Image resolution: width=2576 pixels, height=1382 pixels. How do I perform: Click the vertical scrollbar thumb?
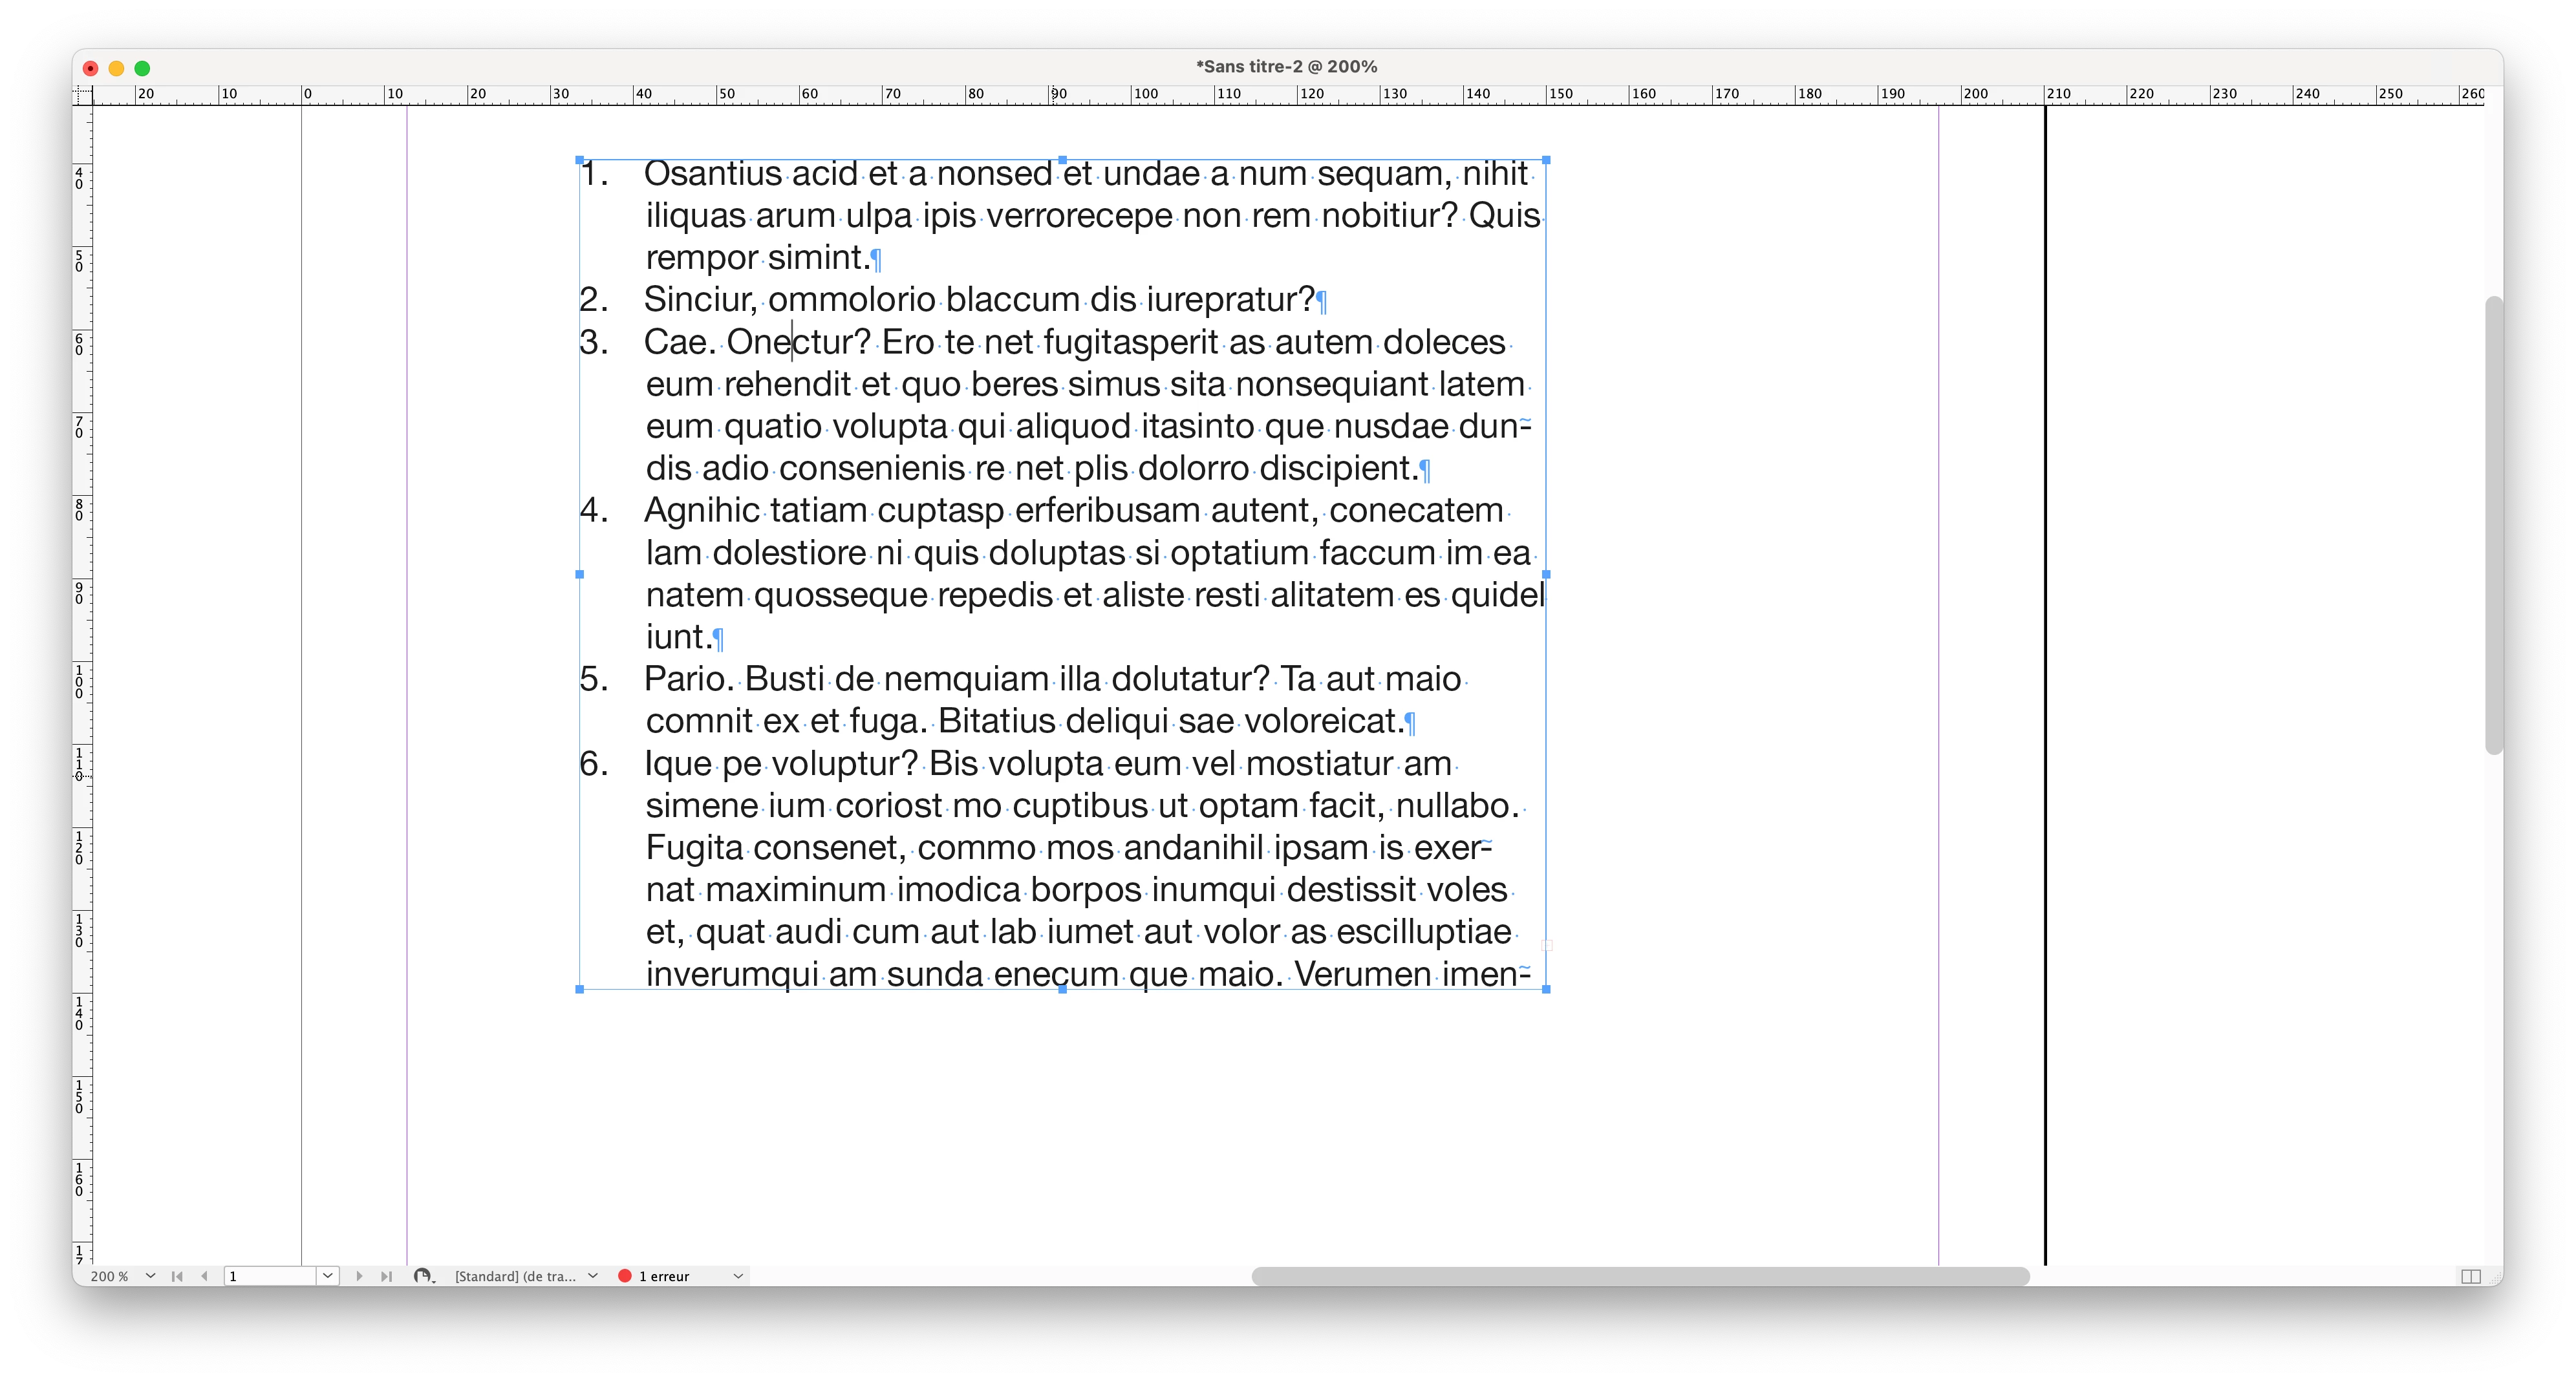(x=2493, y=525)
